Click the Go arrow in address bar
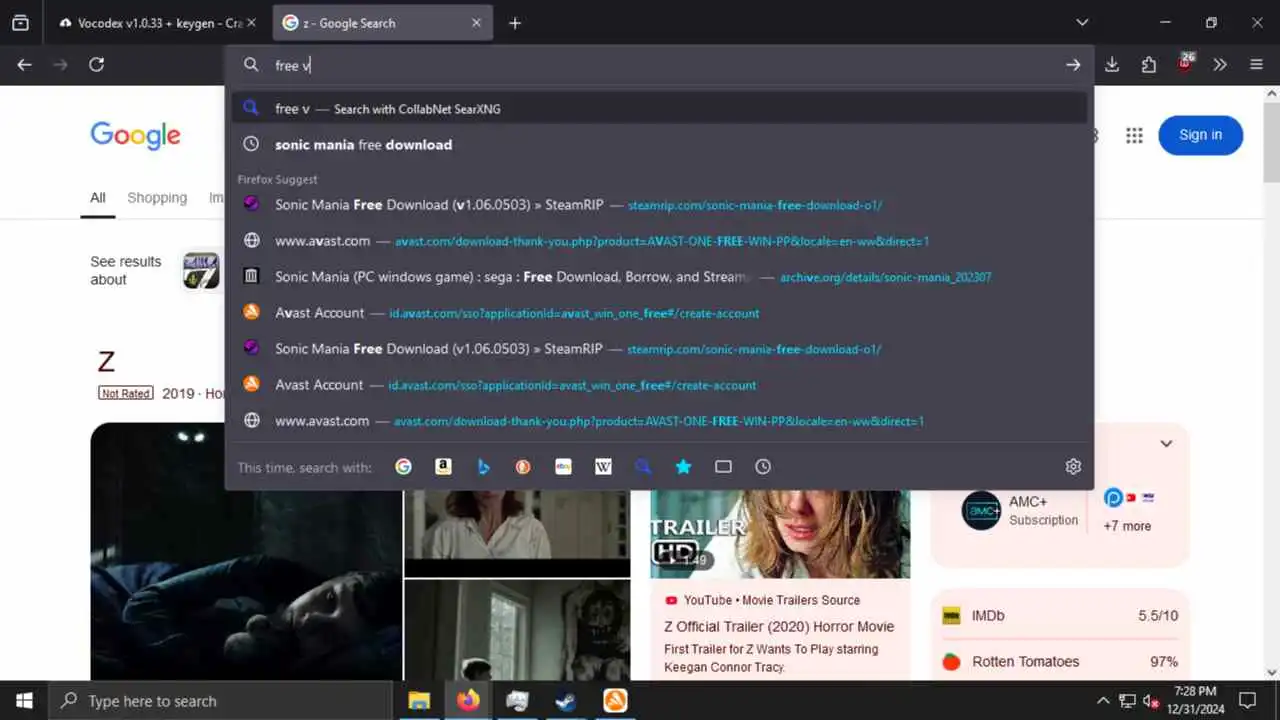1280x720 pixels. (1073, 65)
